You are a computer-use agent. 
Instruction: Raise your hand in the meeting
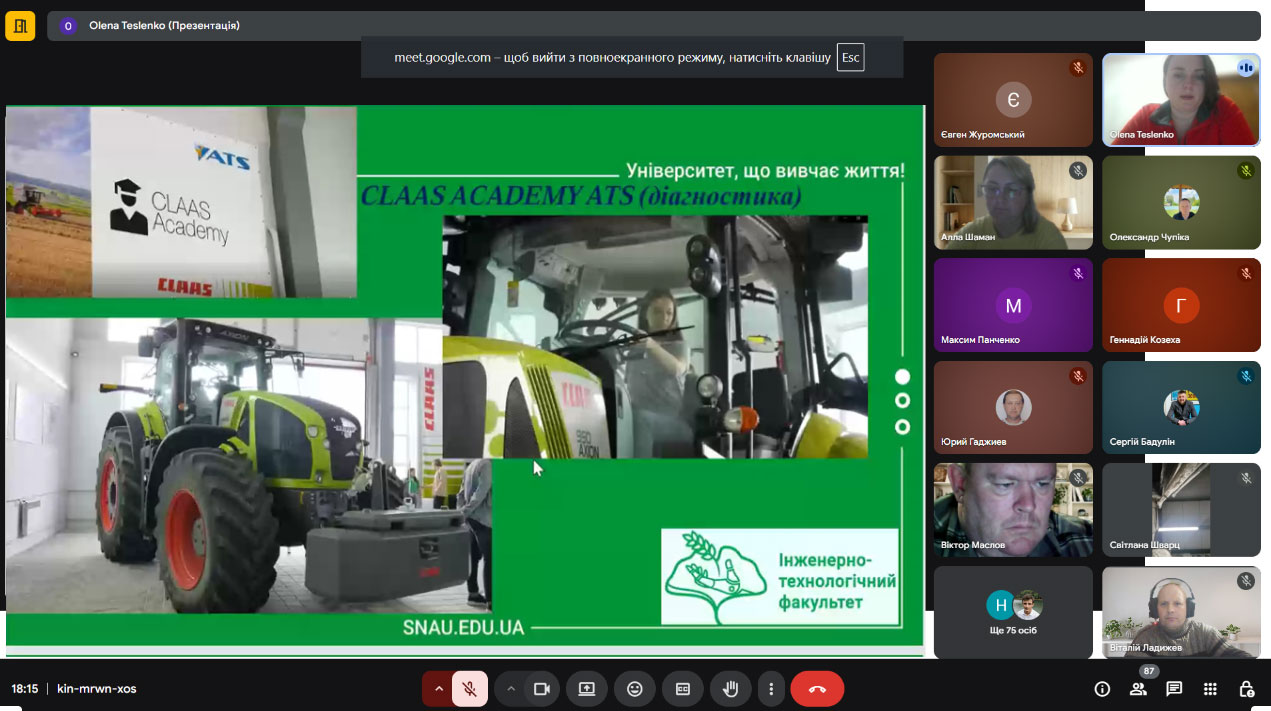click(x=731, y=689)
